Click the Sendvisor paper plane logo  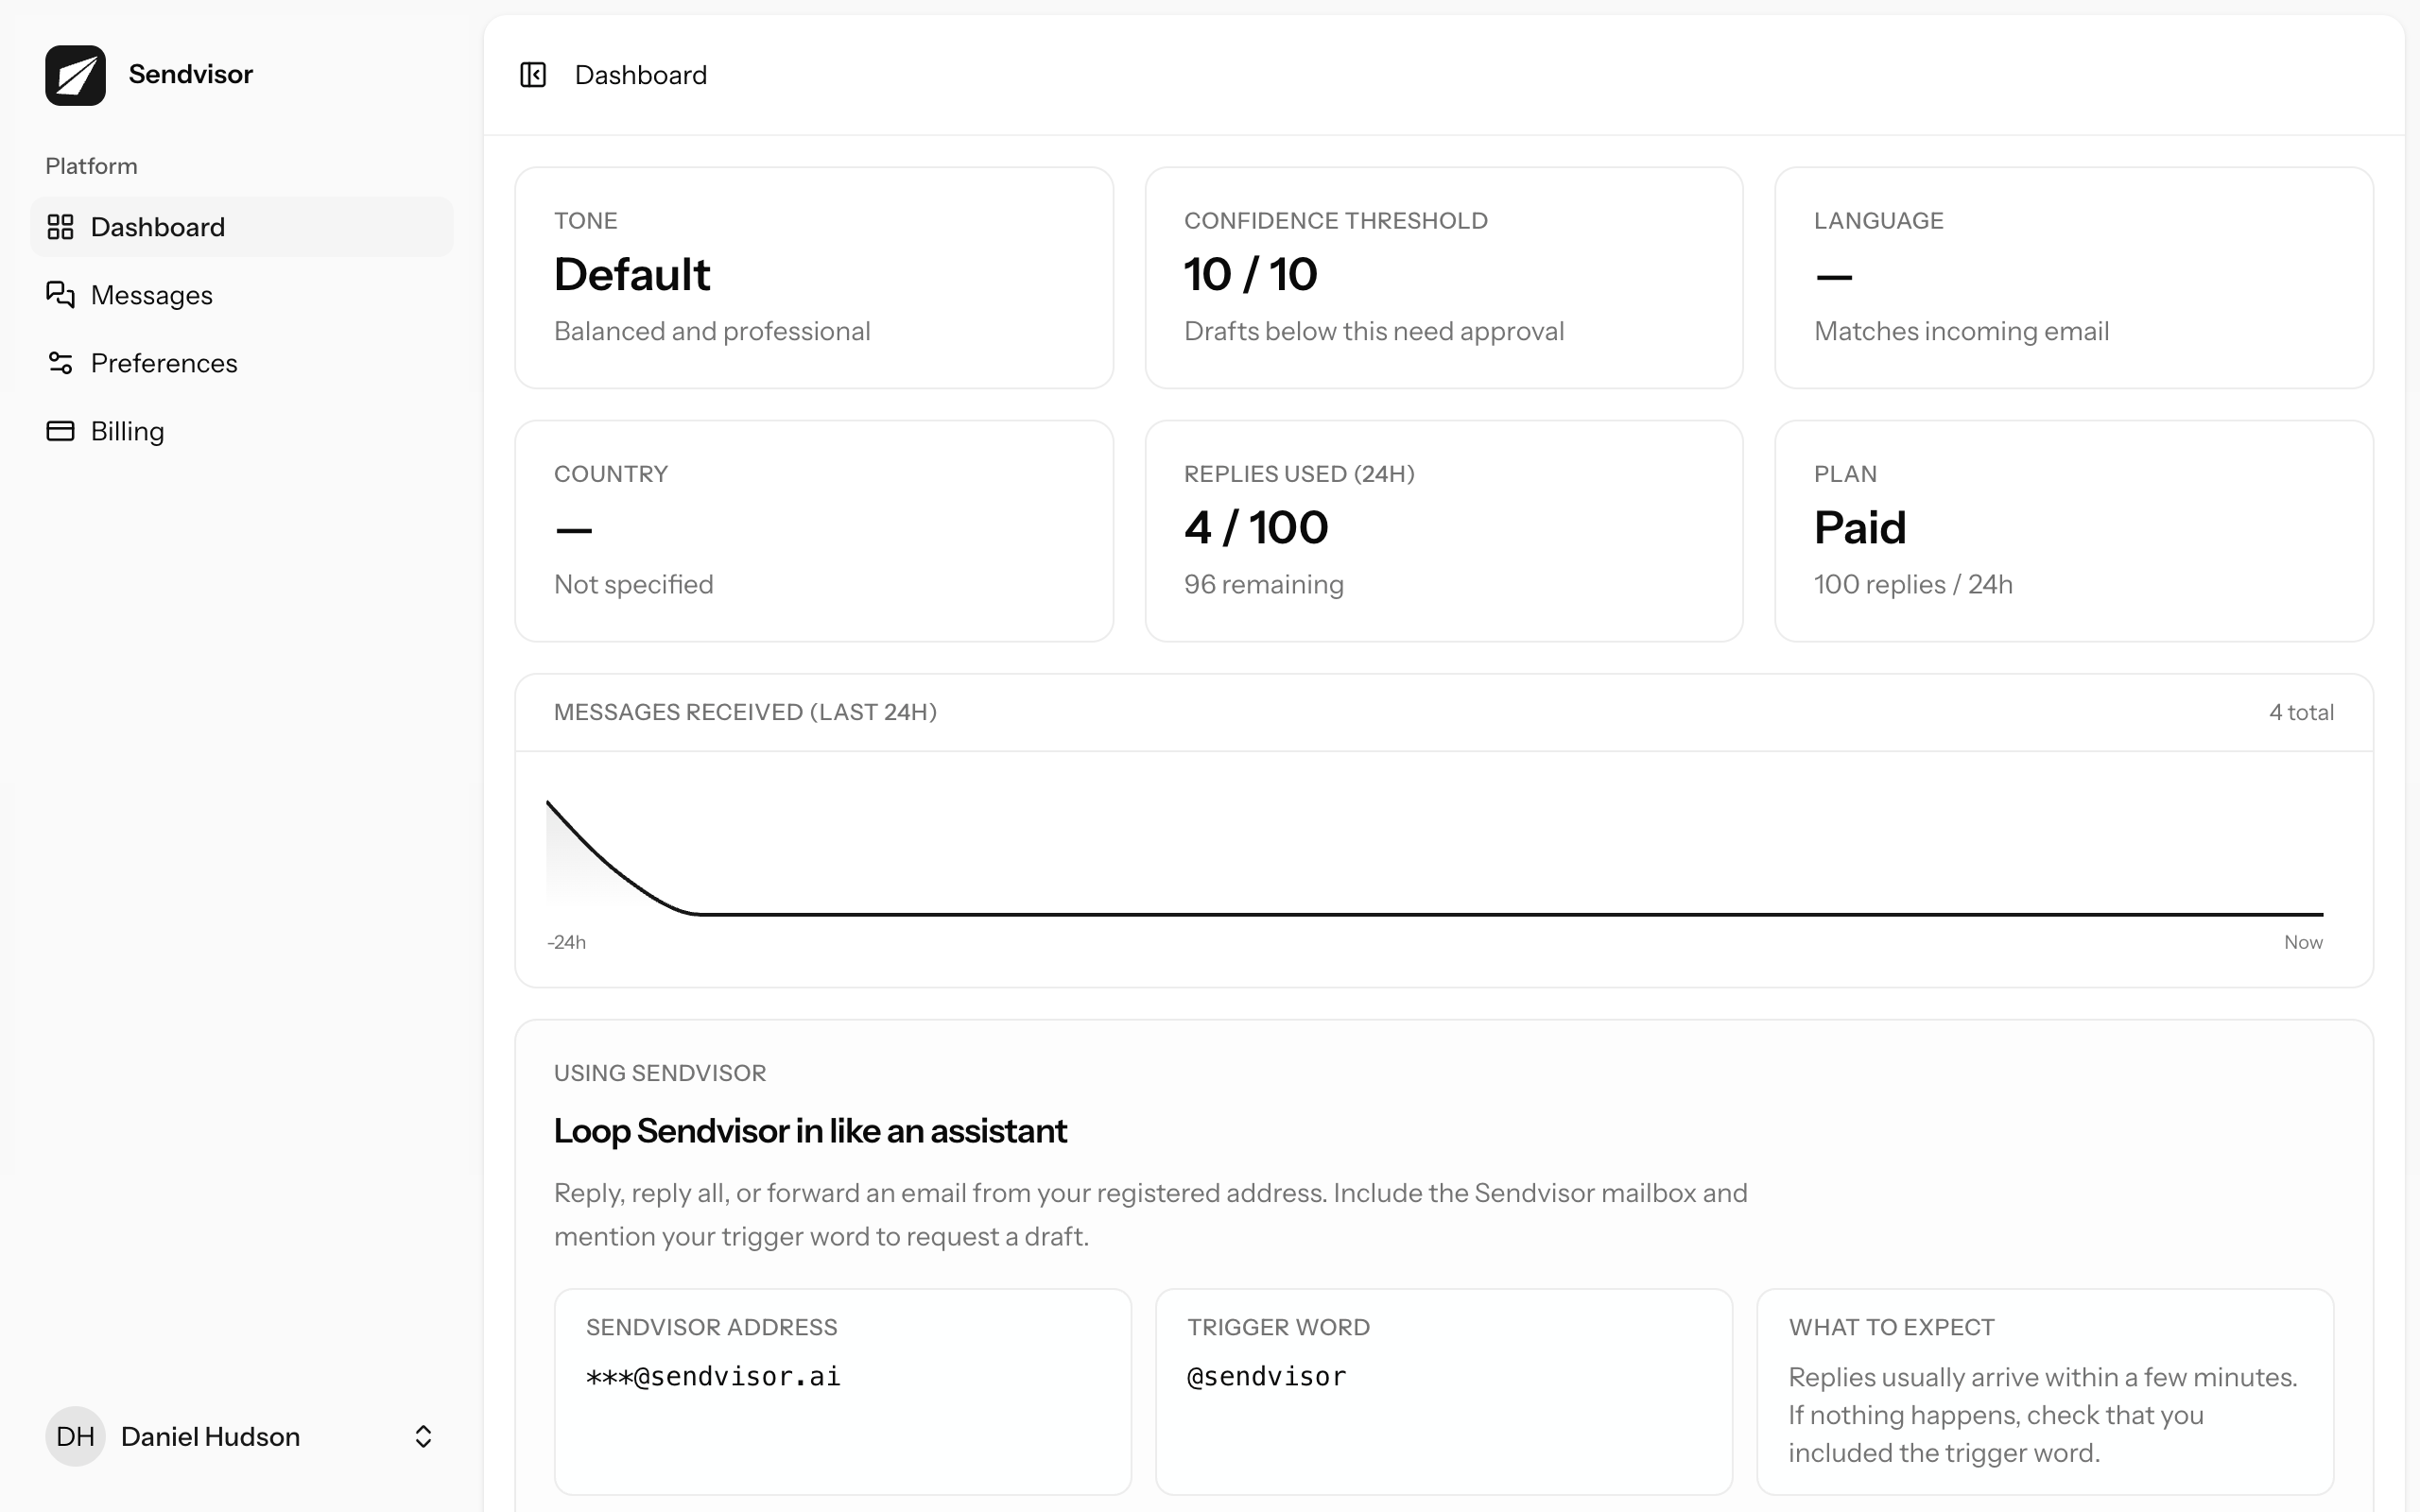point(75,75)
